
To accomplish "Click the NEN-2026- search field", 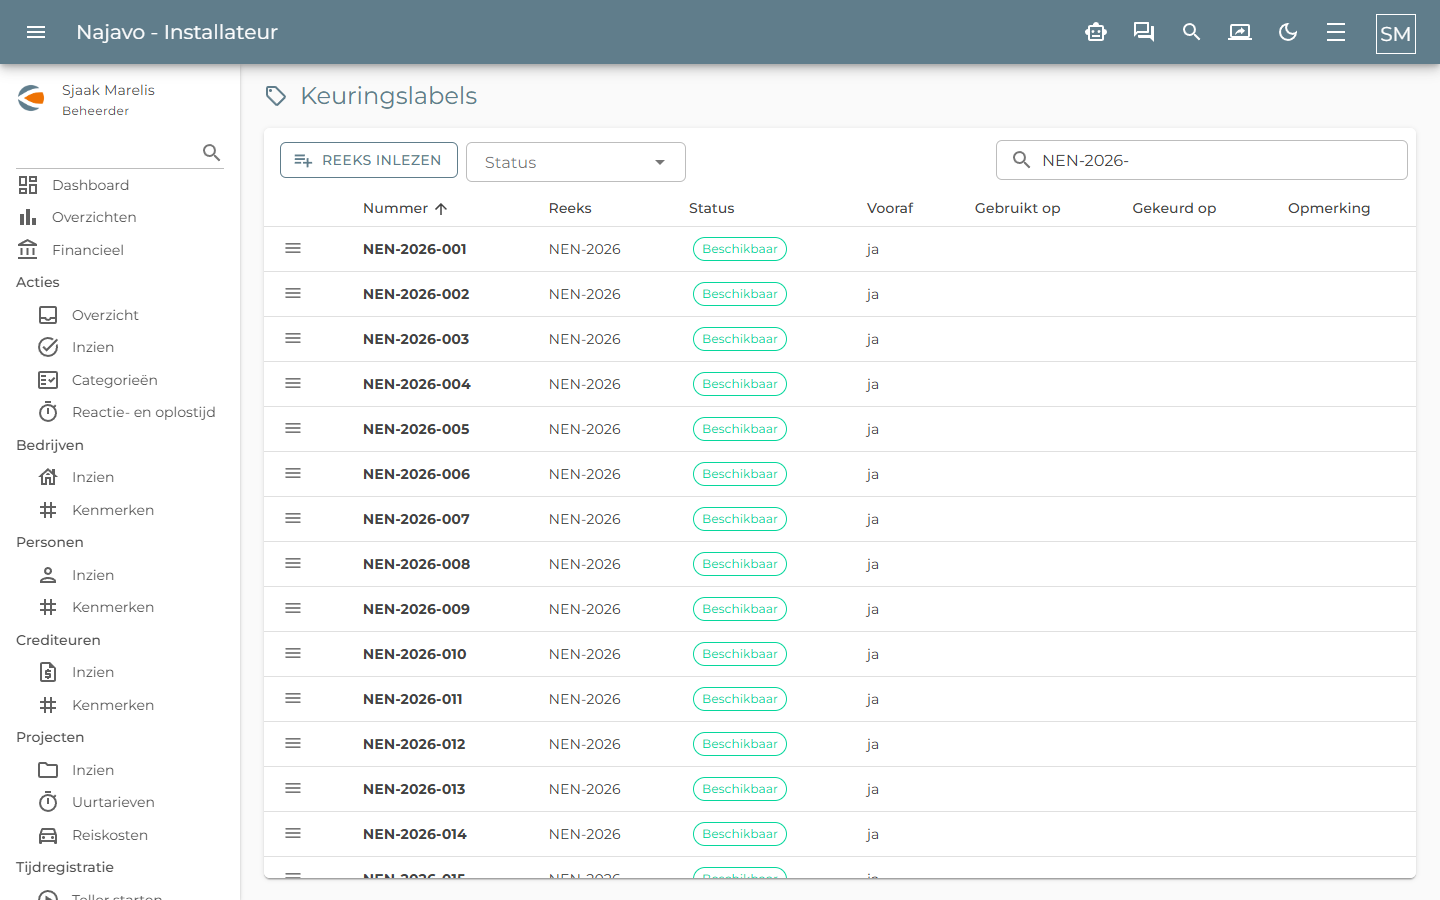I will point(1202,160).
